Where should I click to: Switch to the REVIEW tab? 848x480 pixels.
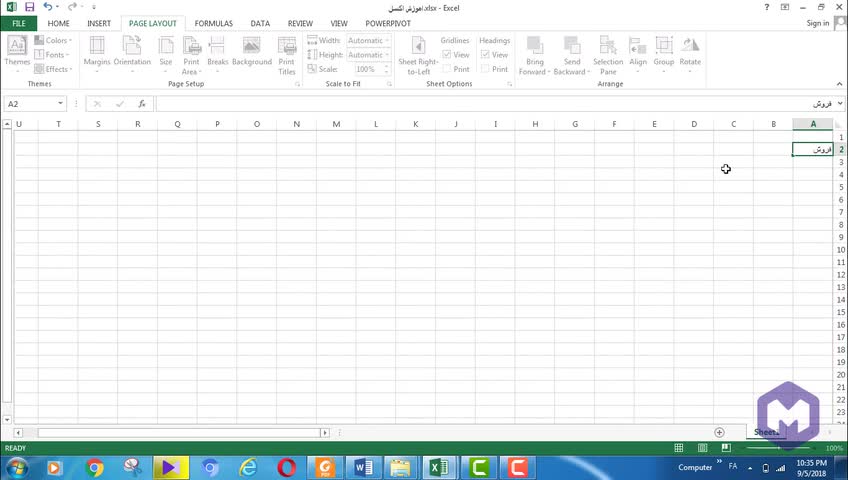tap(300, 23)
